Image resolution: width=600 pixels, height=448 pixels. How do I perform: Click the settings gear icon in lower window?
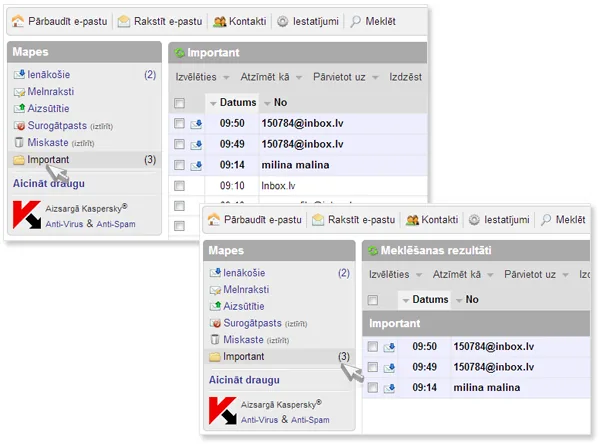click(x=474, y=220)
